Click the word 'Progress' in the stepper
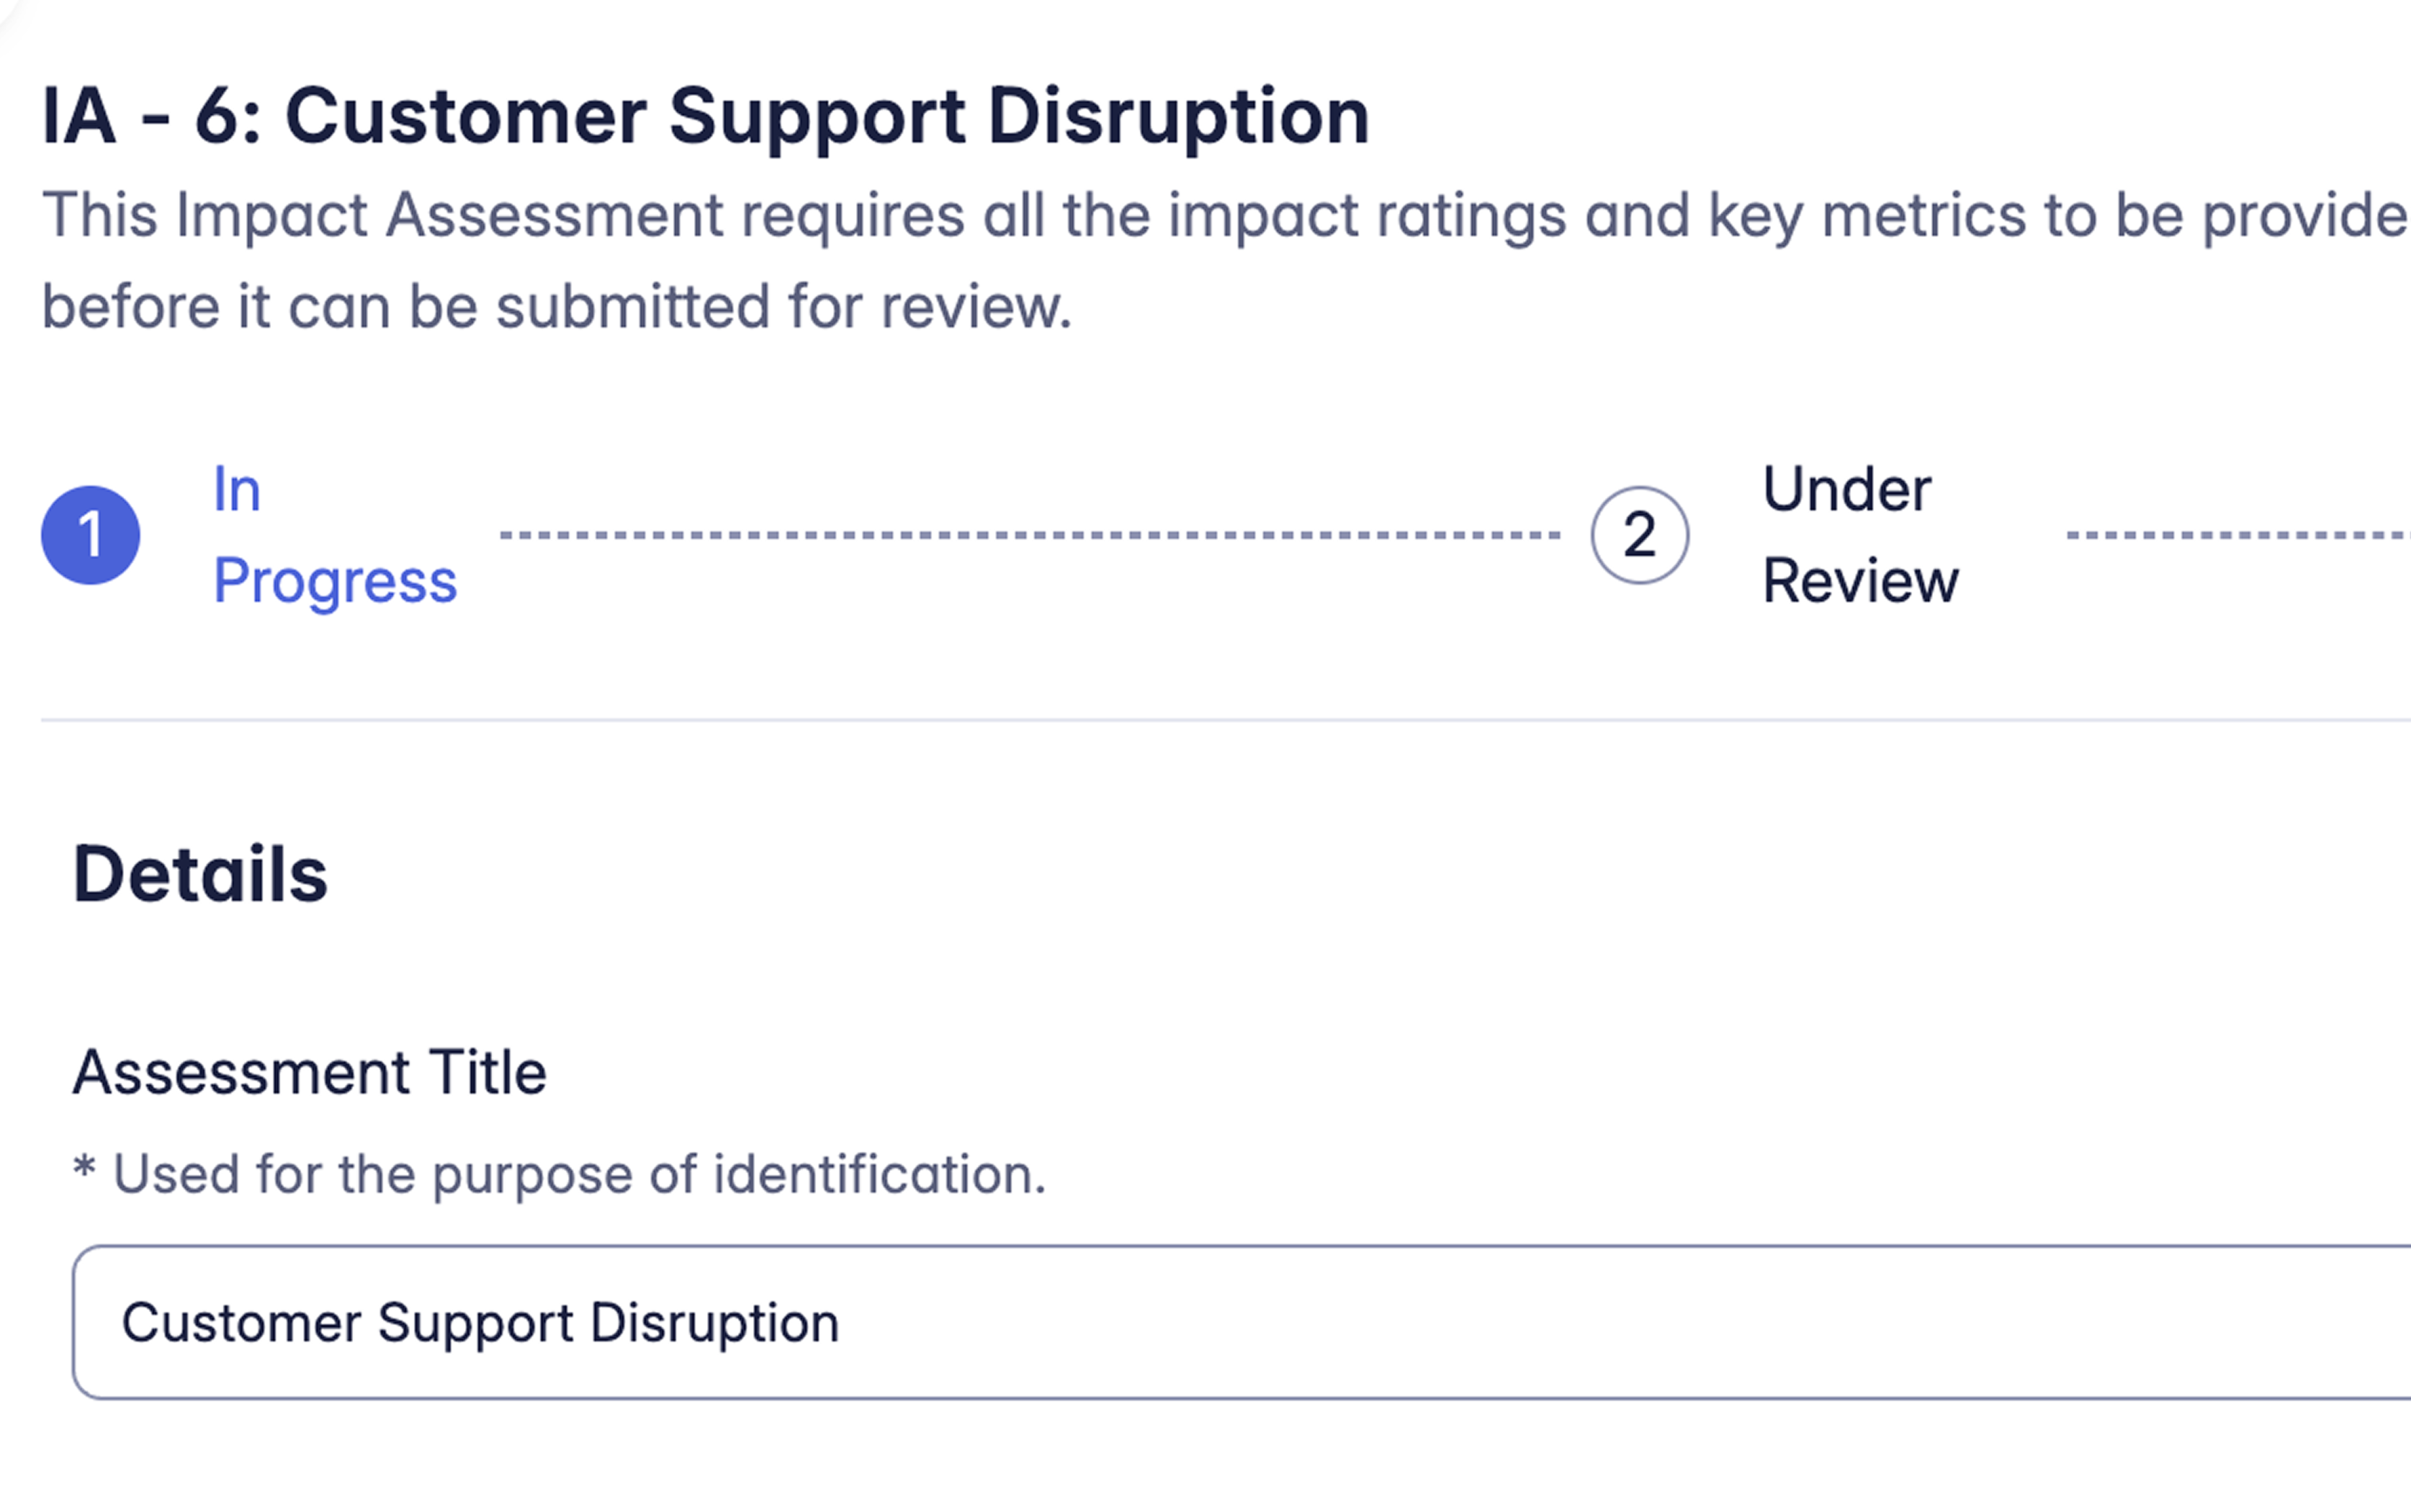Viewport: 2411px width, 1512px height. coord(334,581)
